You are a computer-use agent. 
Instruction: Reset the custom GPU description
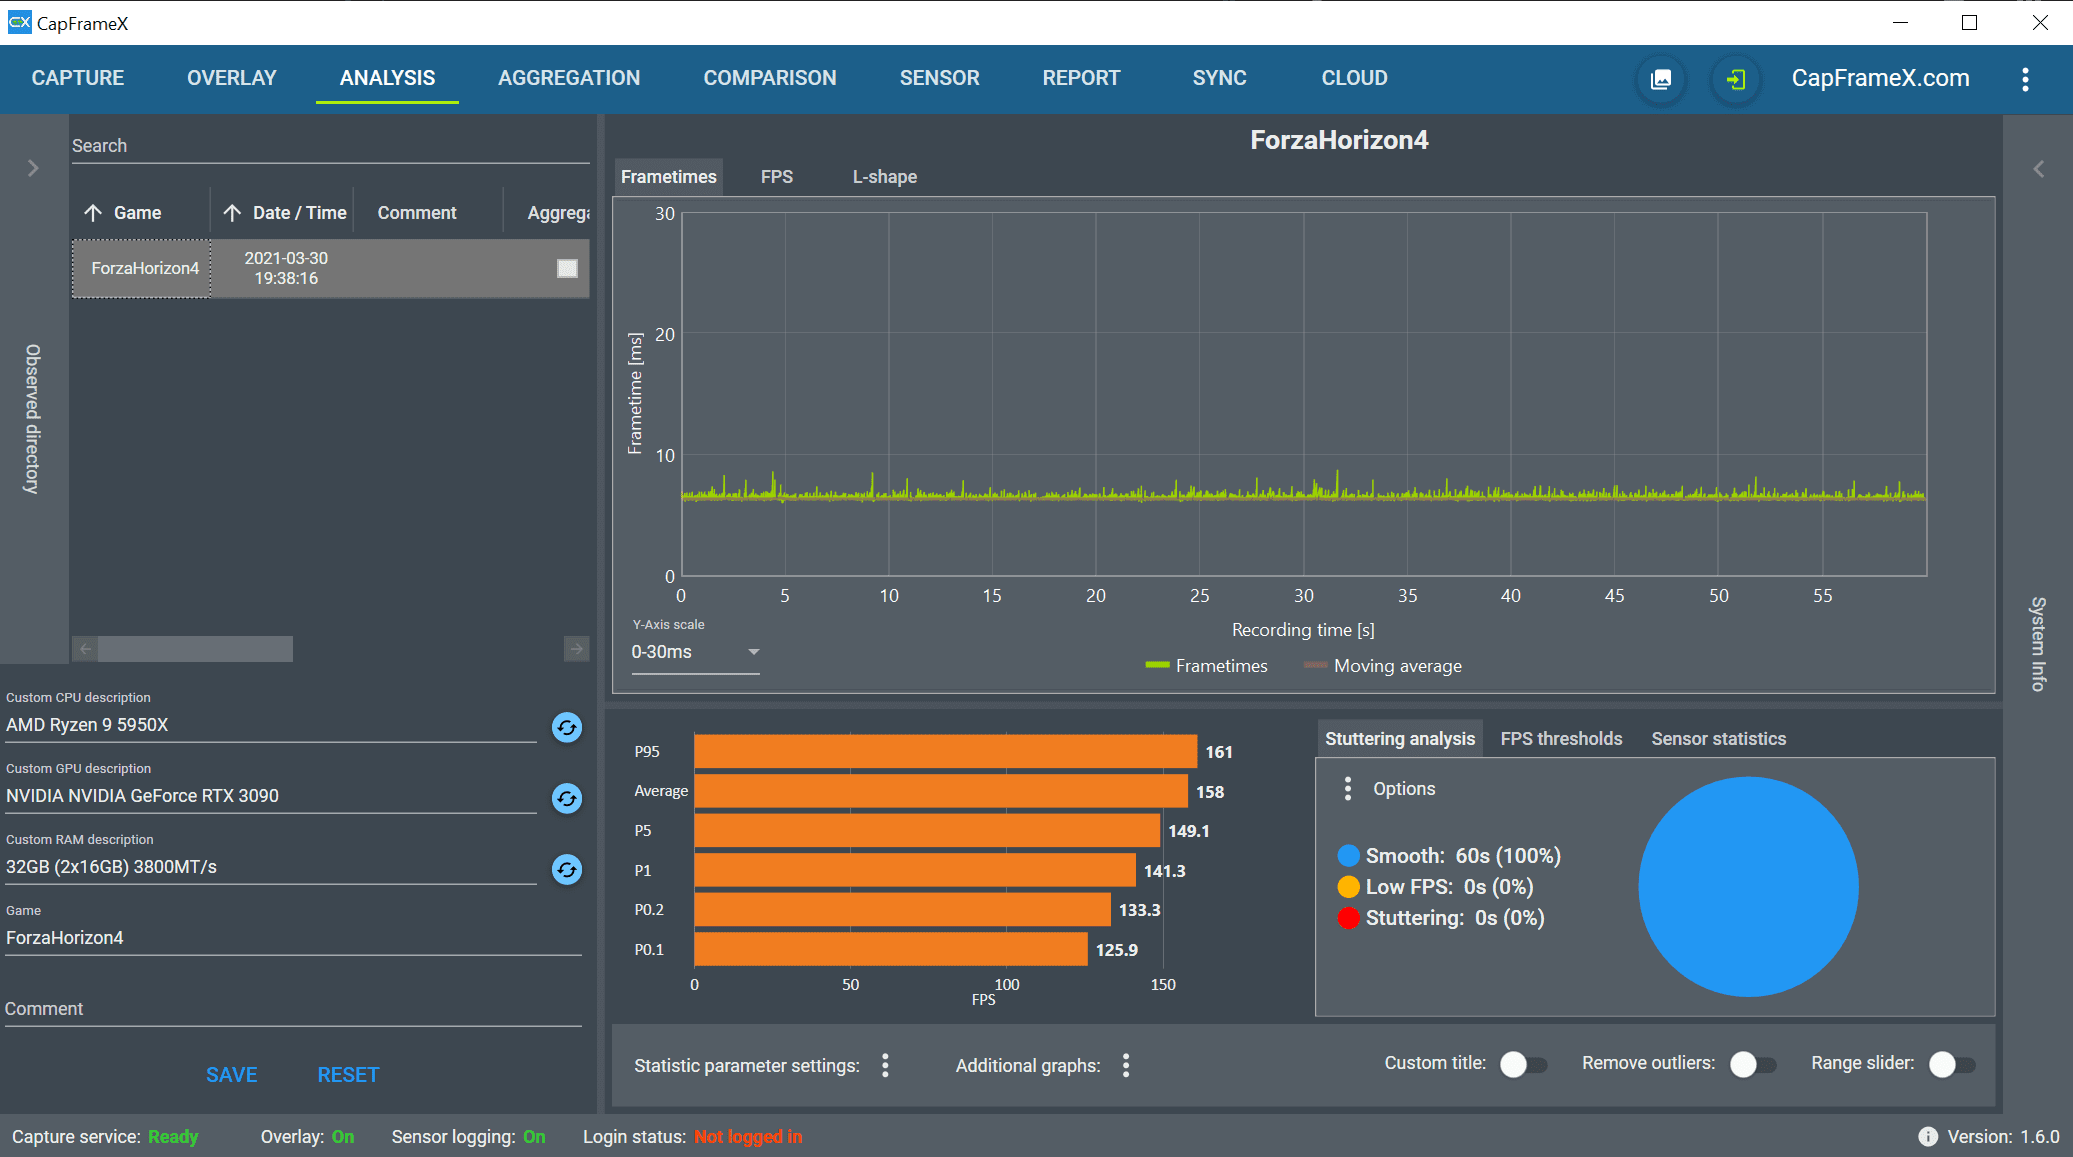pos(567,798)
